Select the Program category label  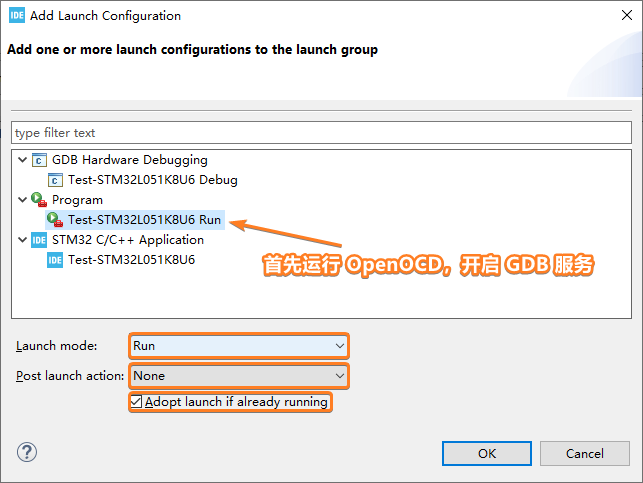77,200
